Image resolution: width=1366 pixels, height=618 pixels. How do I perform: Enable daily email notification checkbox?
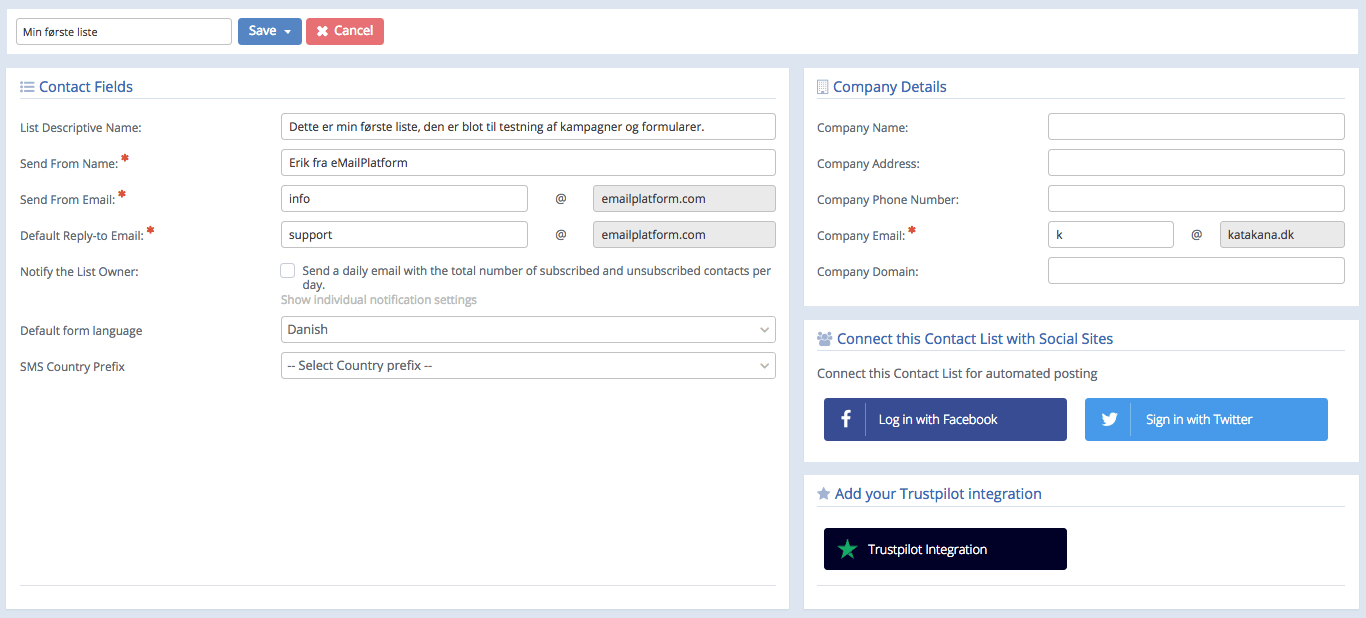tap(288, 271)
